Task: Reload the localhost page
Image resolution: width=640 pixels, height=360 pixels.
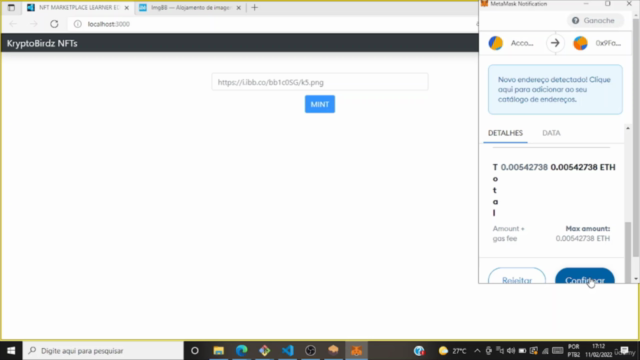Action: (54, 24)
